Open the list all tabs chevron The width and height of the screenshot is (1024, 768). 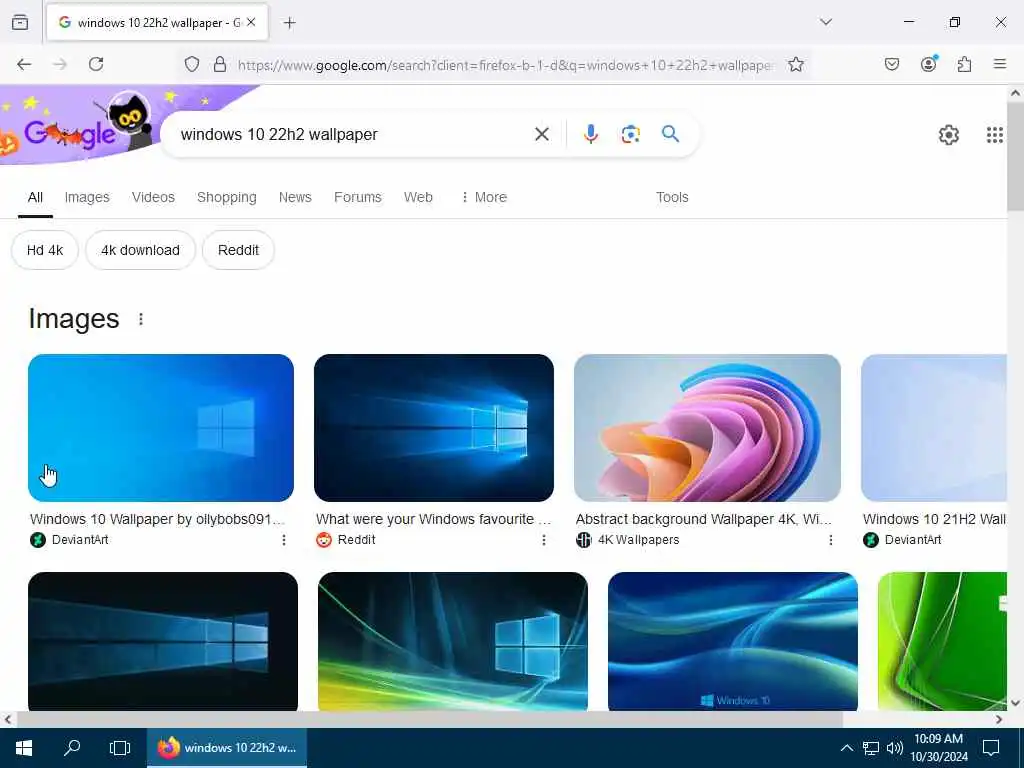(x=826, y=22)
